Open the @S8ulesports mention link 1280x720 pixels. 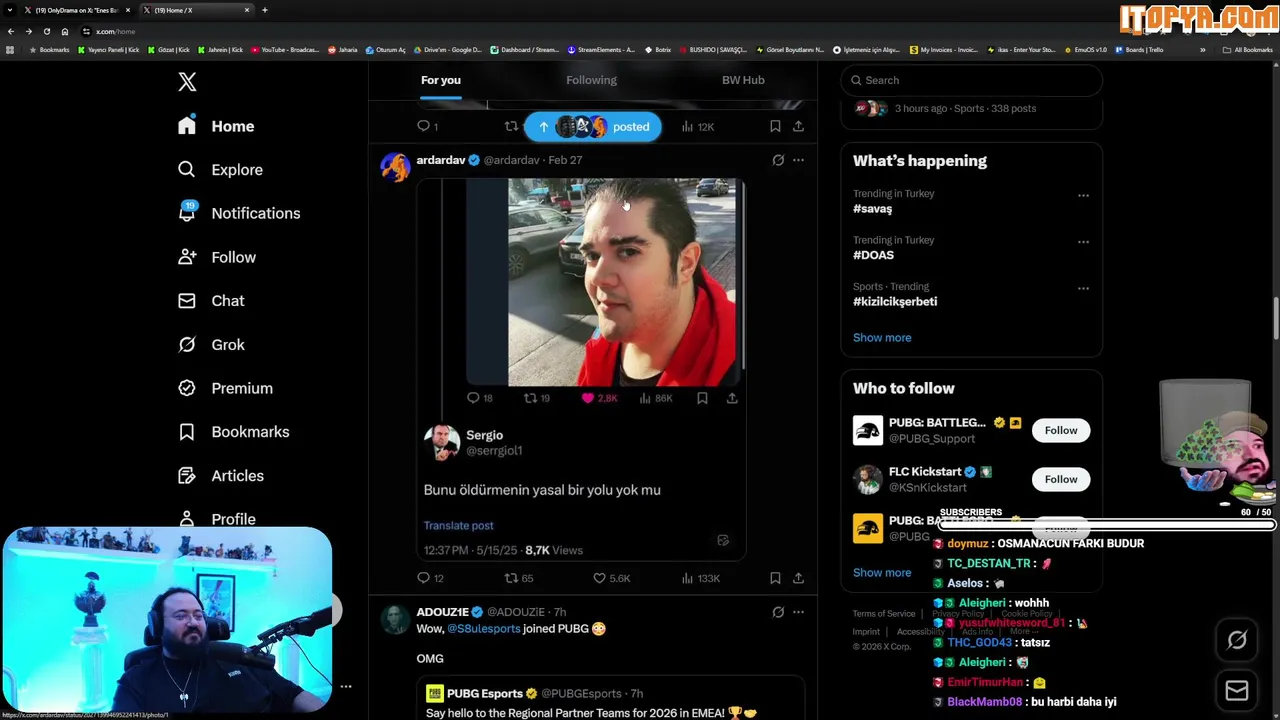click(x=483, y=629)
